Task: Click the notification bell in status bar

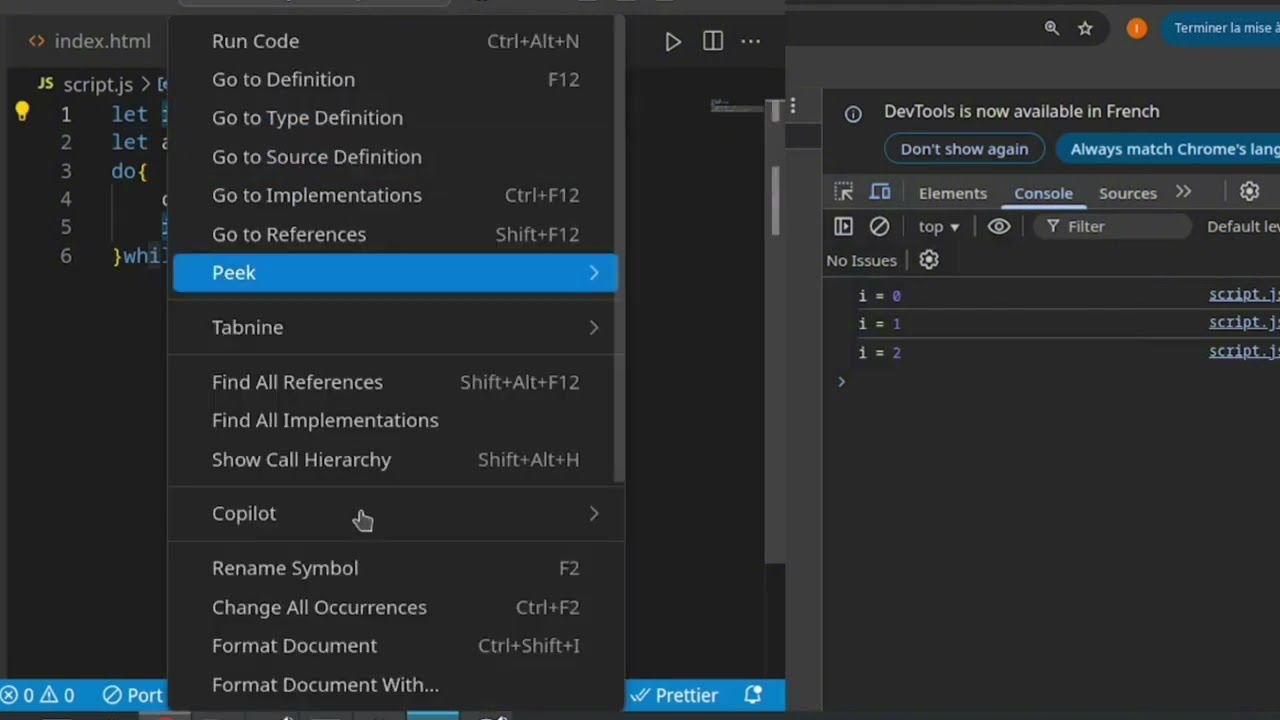Action: click(753, 694)
